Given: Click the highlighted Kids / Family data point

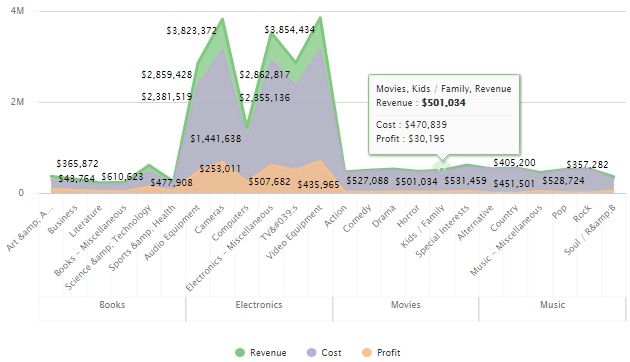Looking at the screenshot, I should click(x=442, y=169).
